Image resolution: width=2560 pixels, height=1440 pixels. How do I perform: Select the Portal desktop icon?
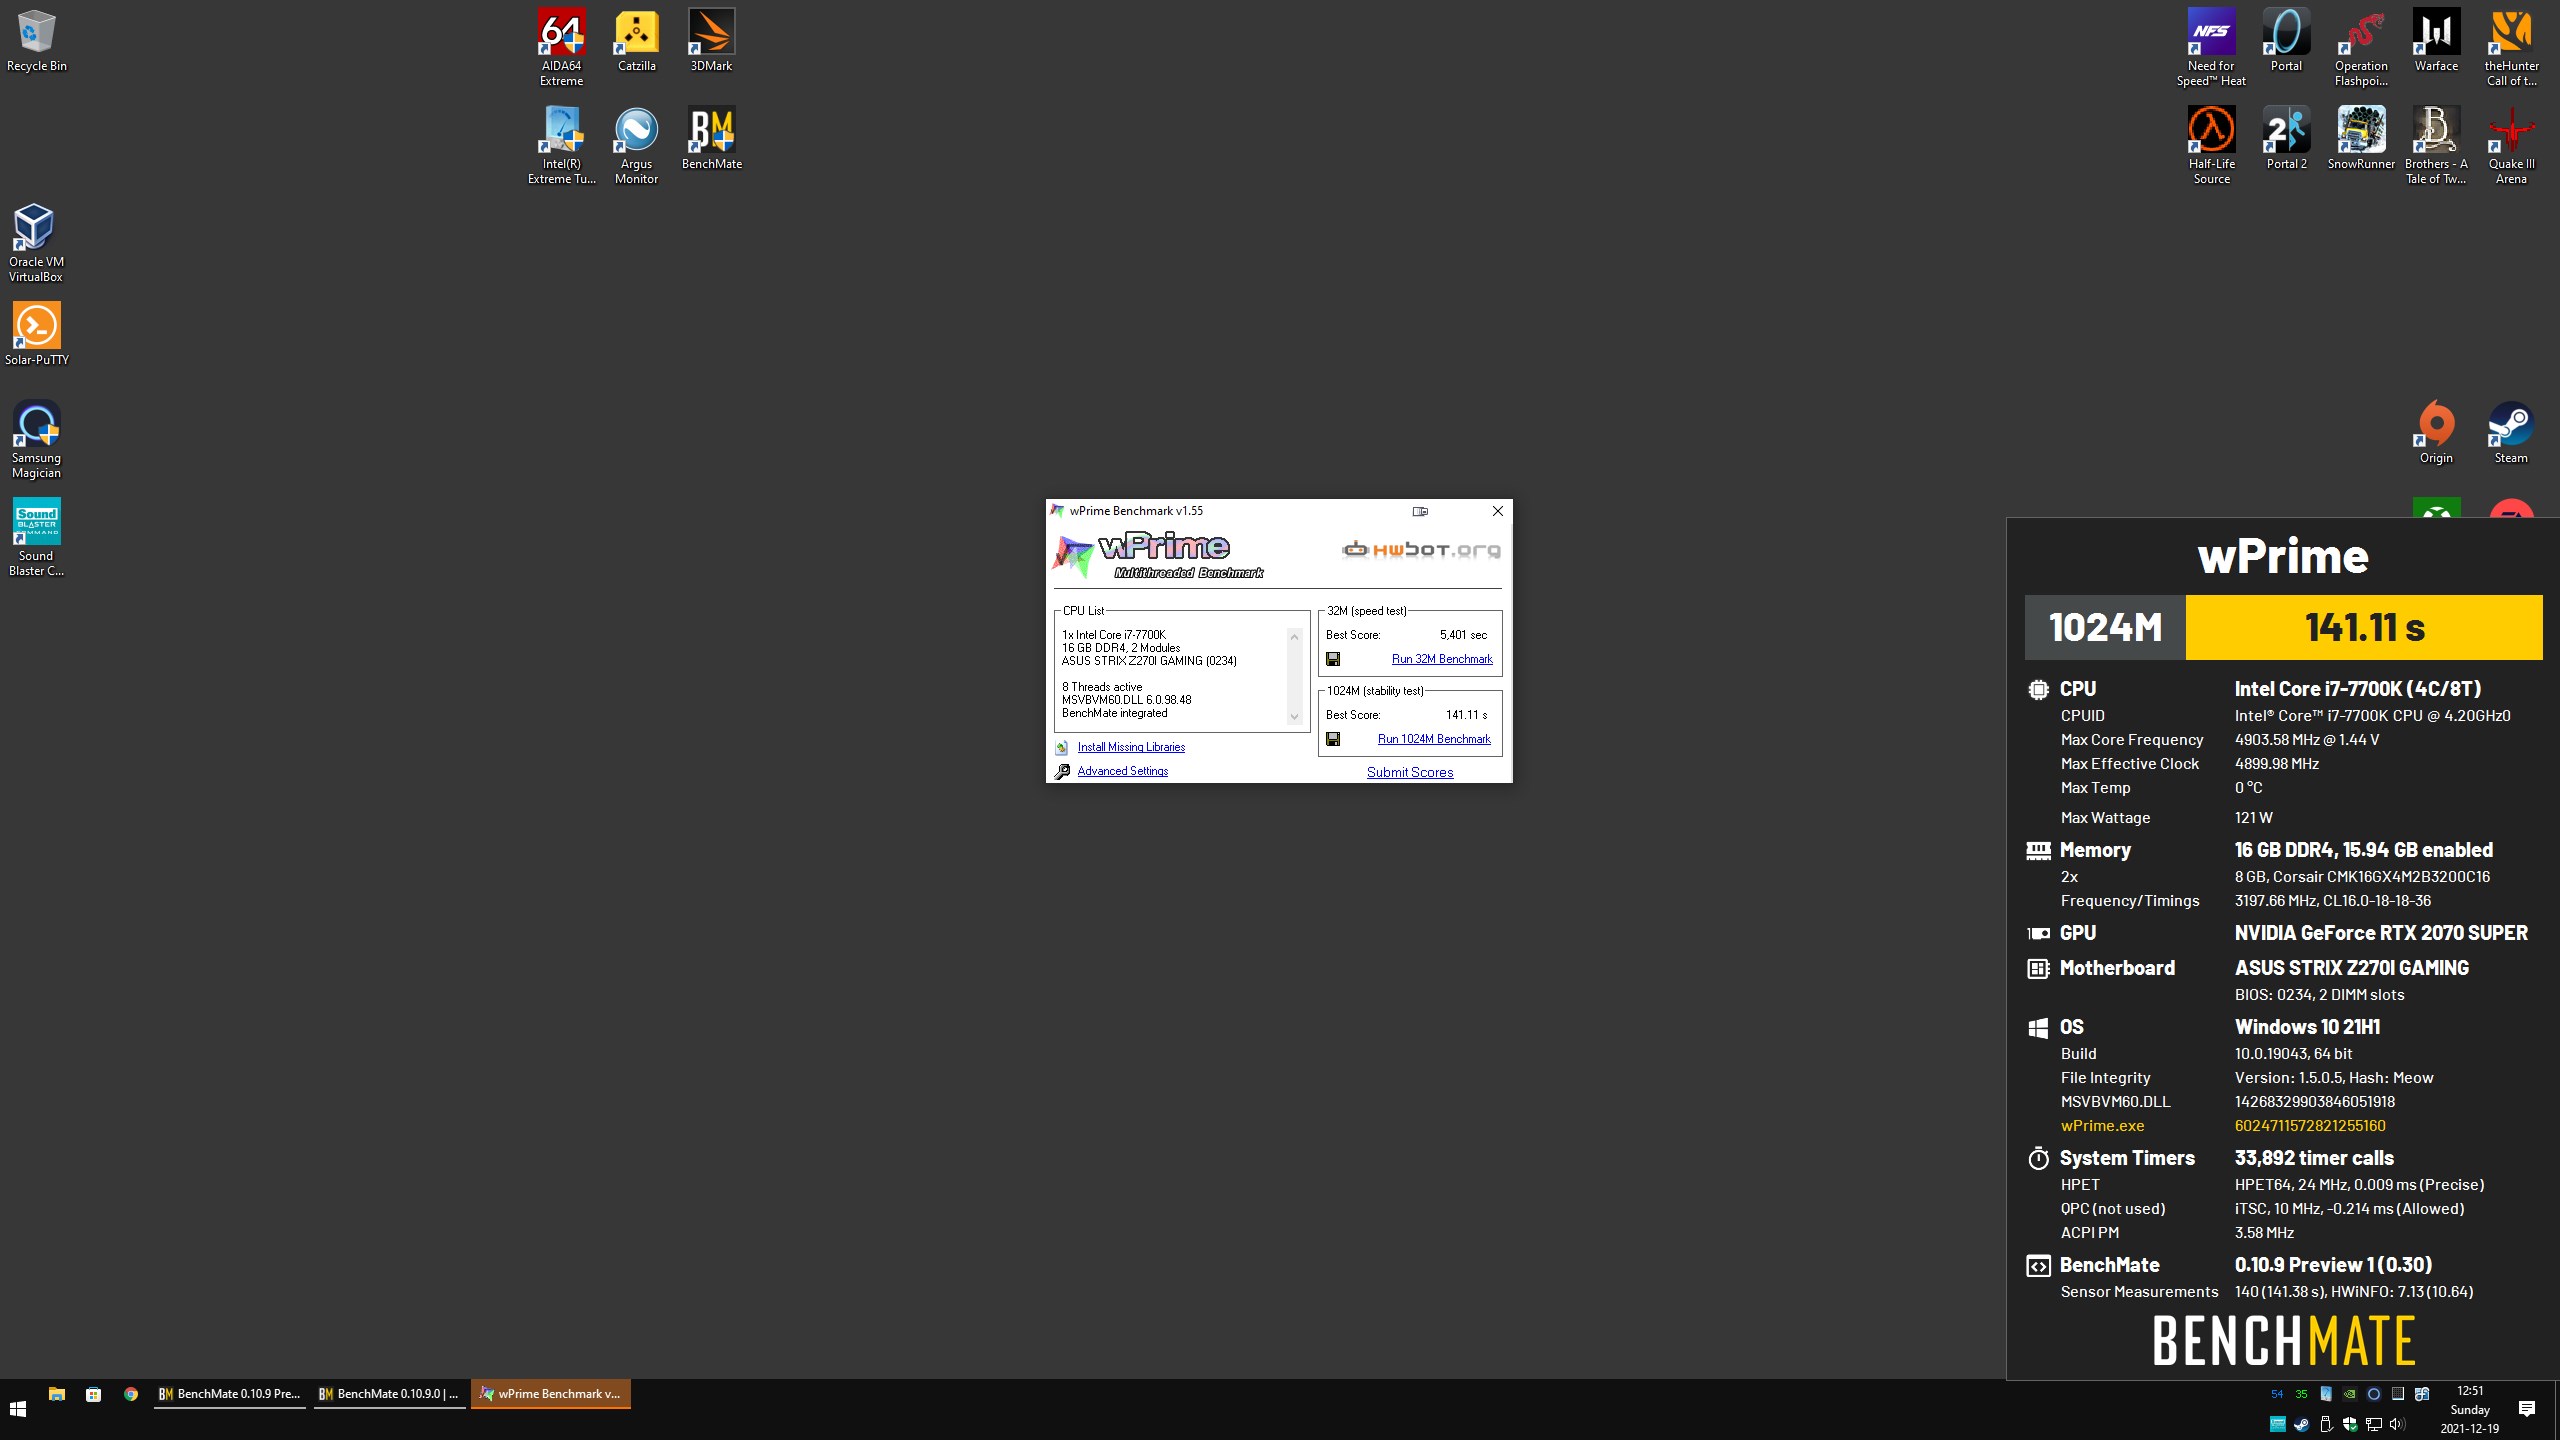tap(2286, 40)
